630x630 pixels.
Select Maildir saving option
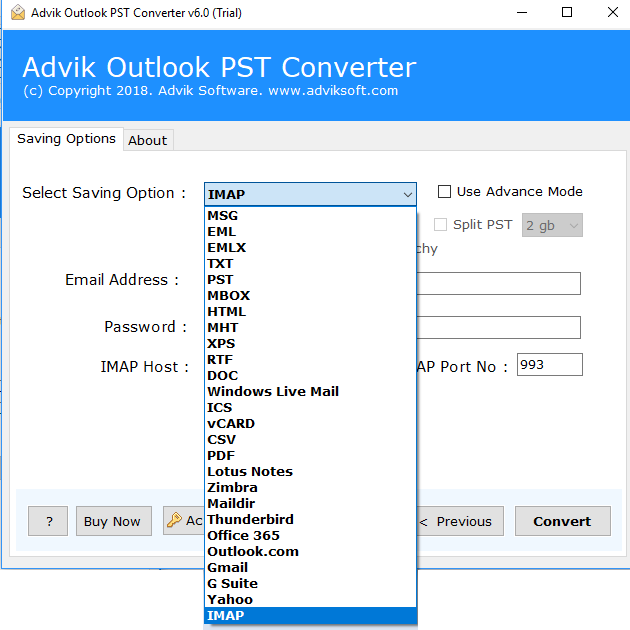coord(310,504)
